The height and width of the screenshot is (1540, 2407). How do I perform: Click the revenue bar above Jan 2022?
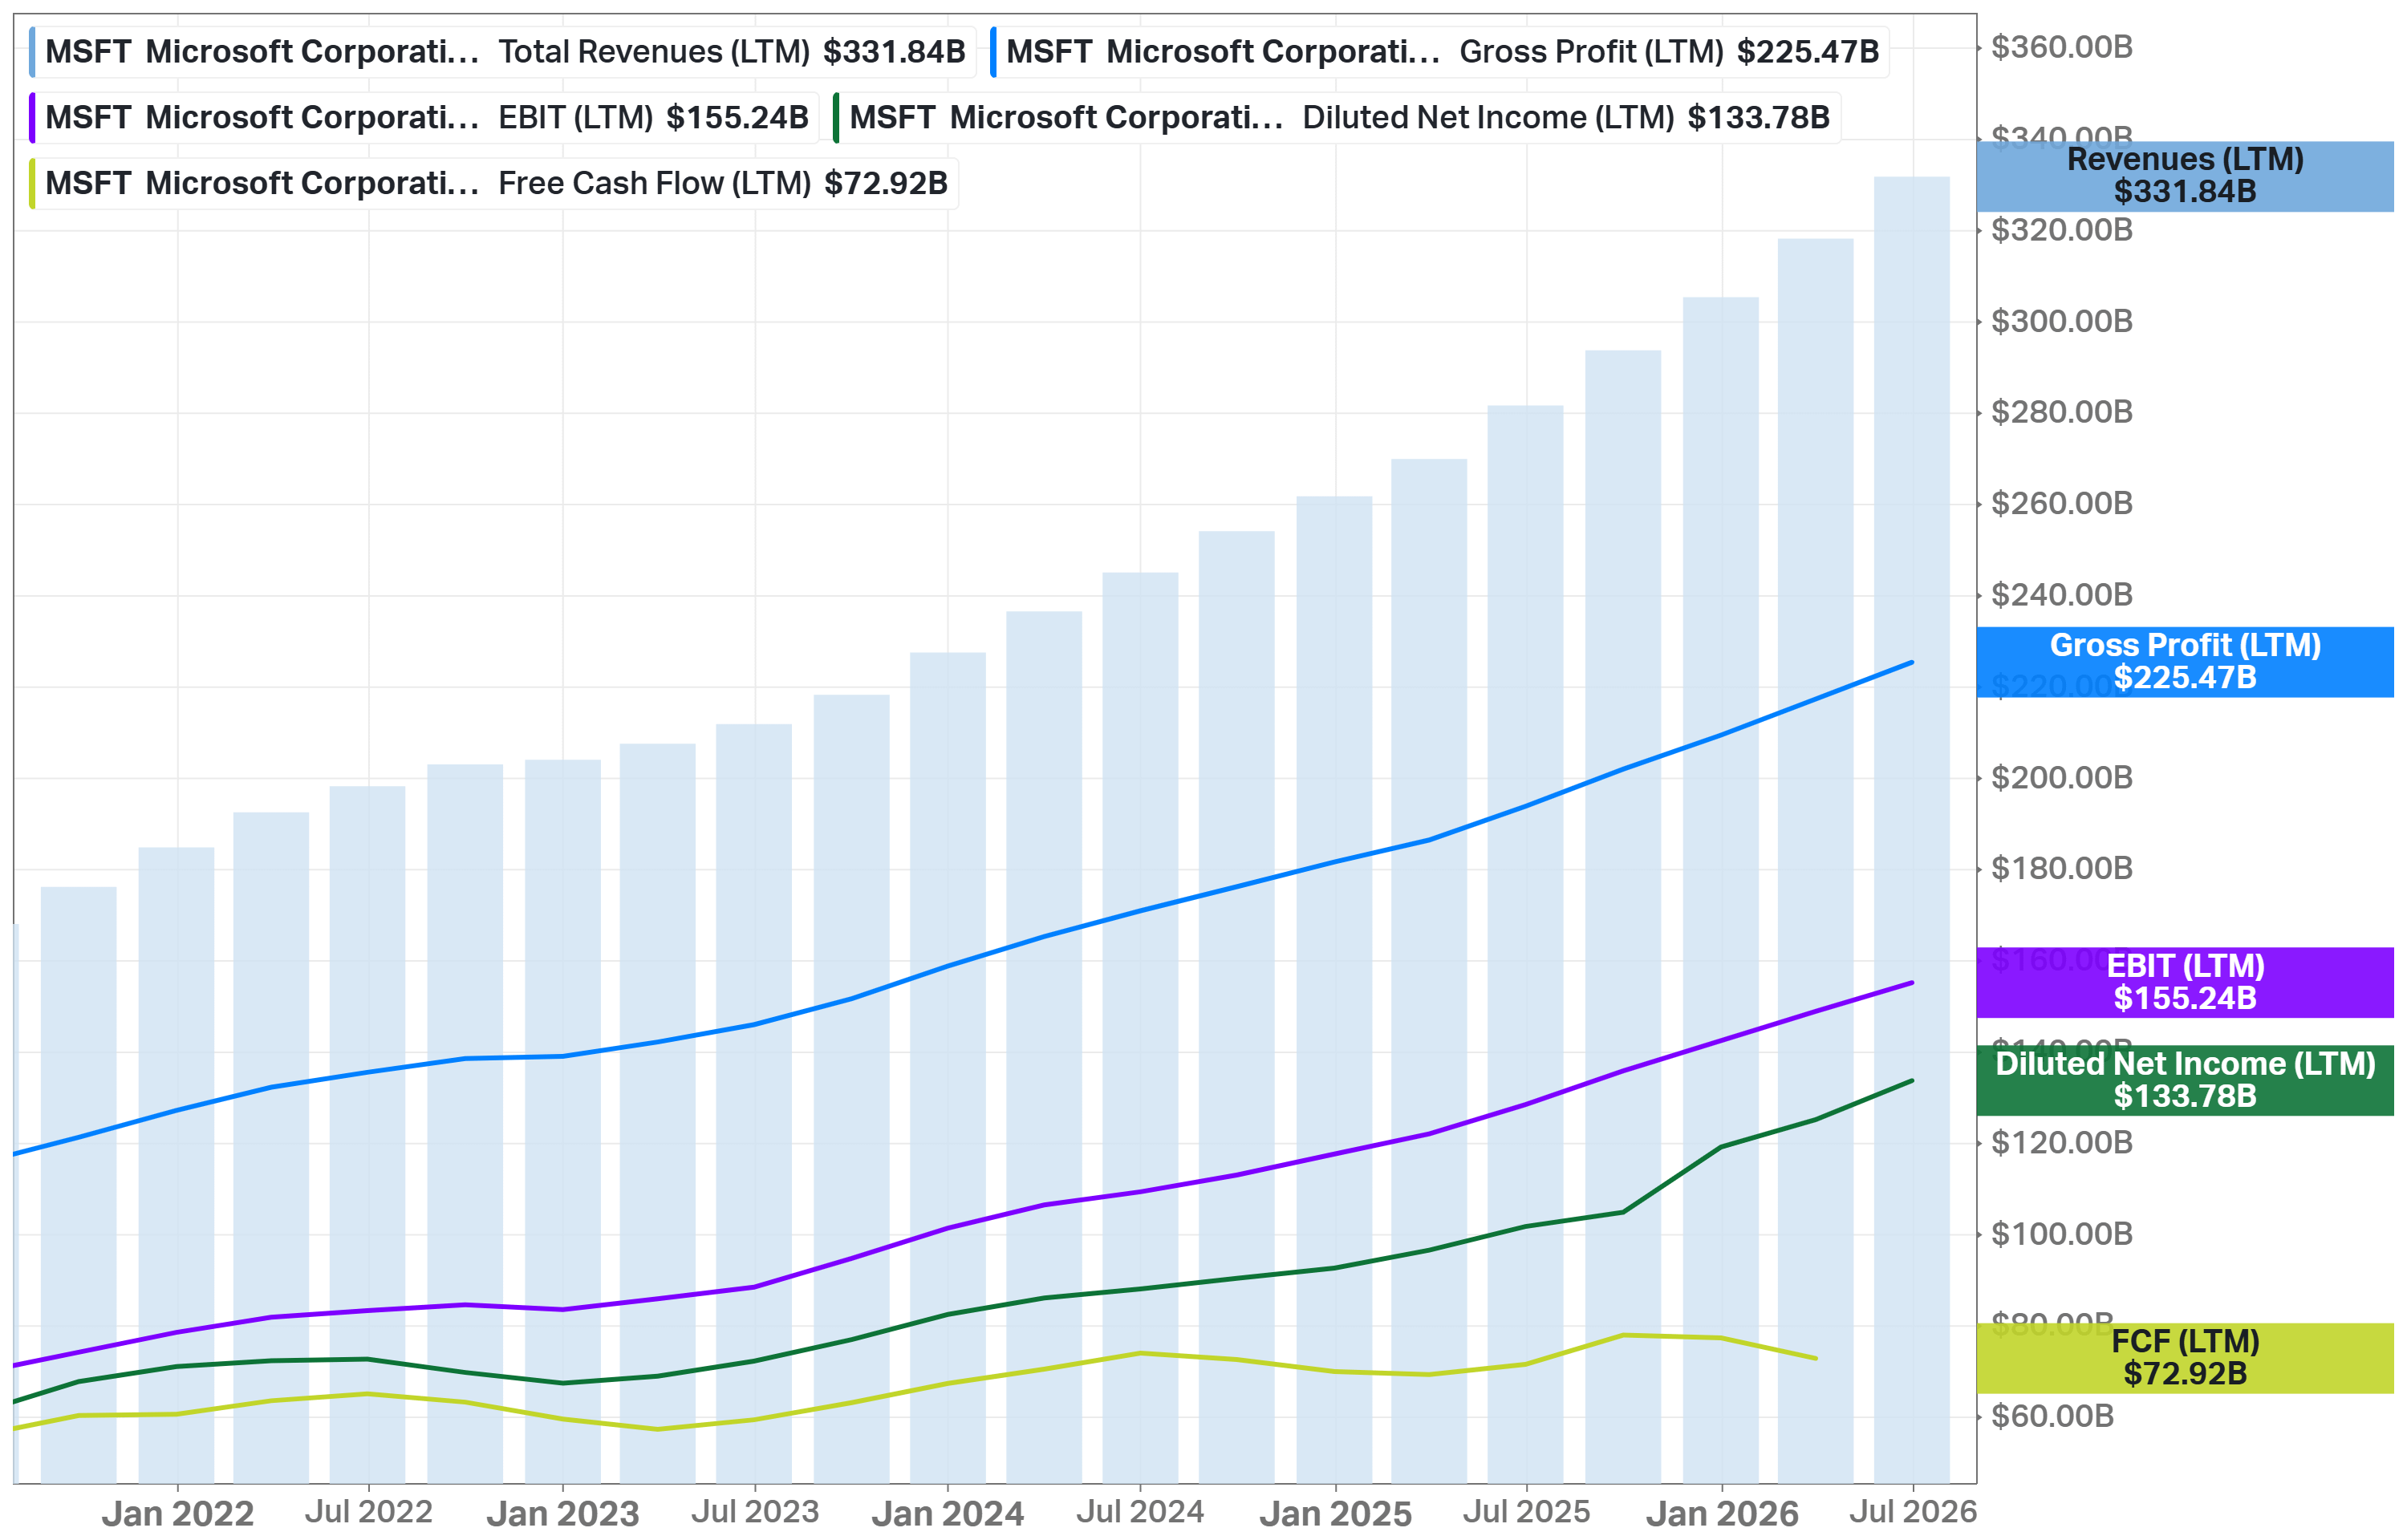click(176, 1166)
